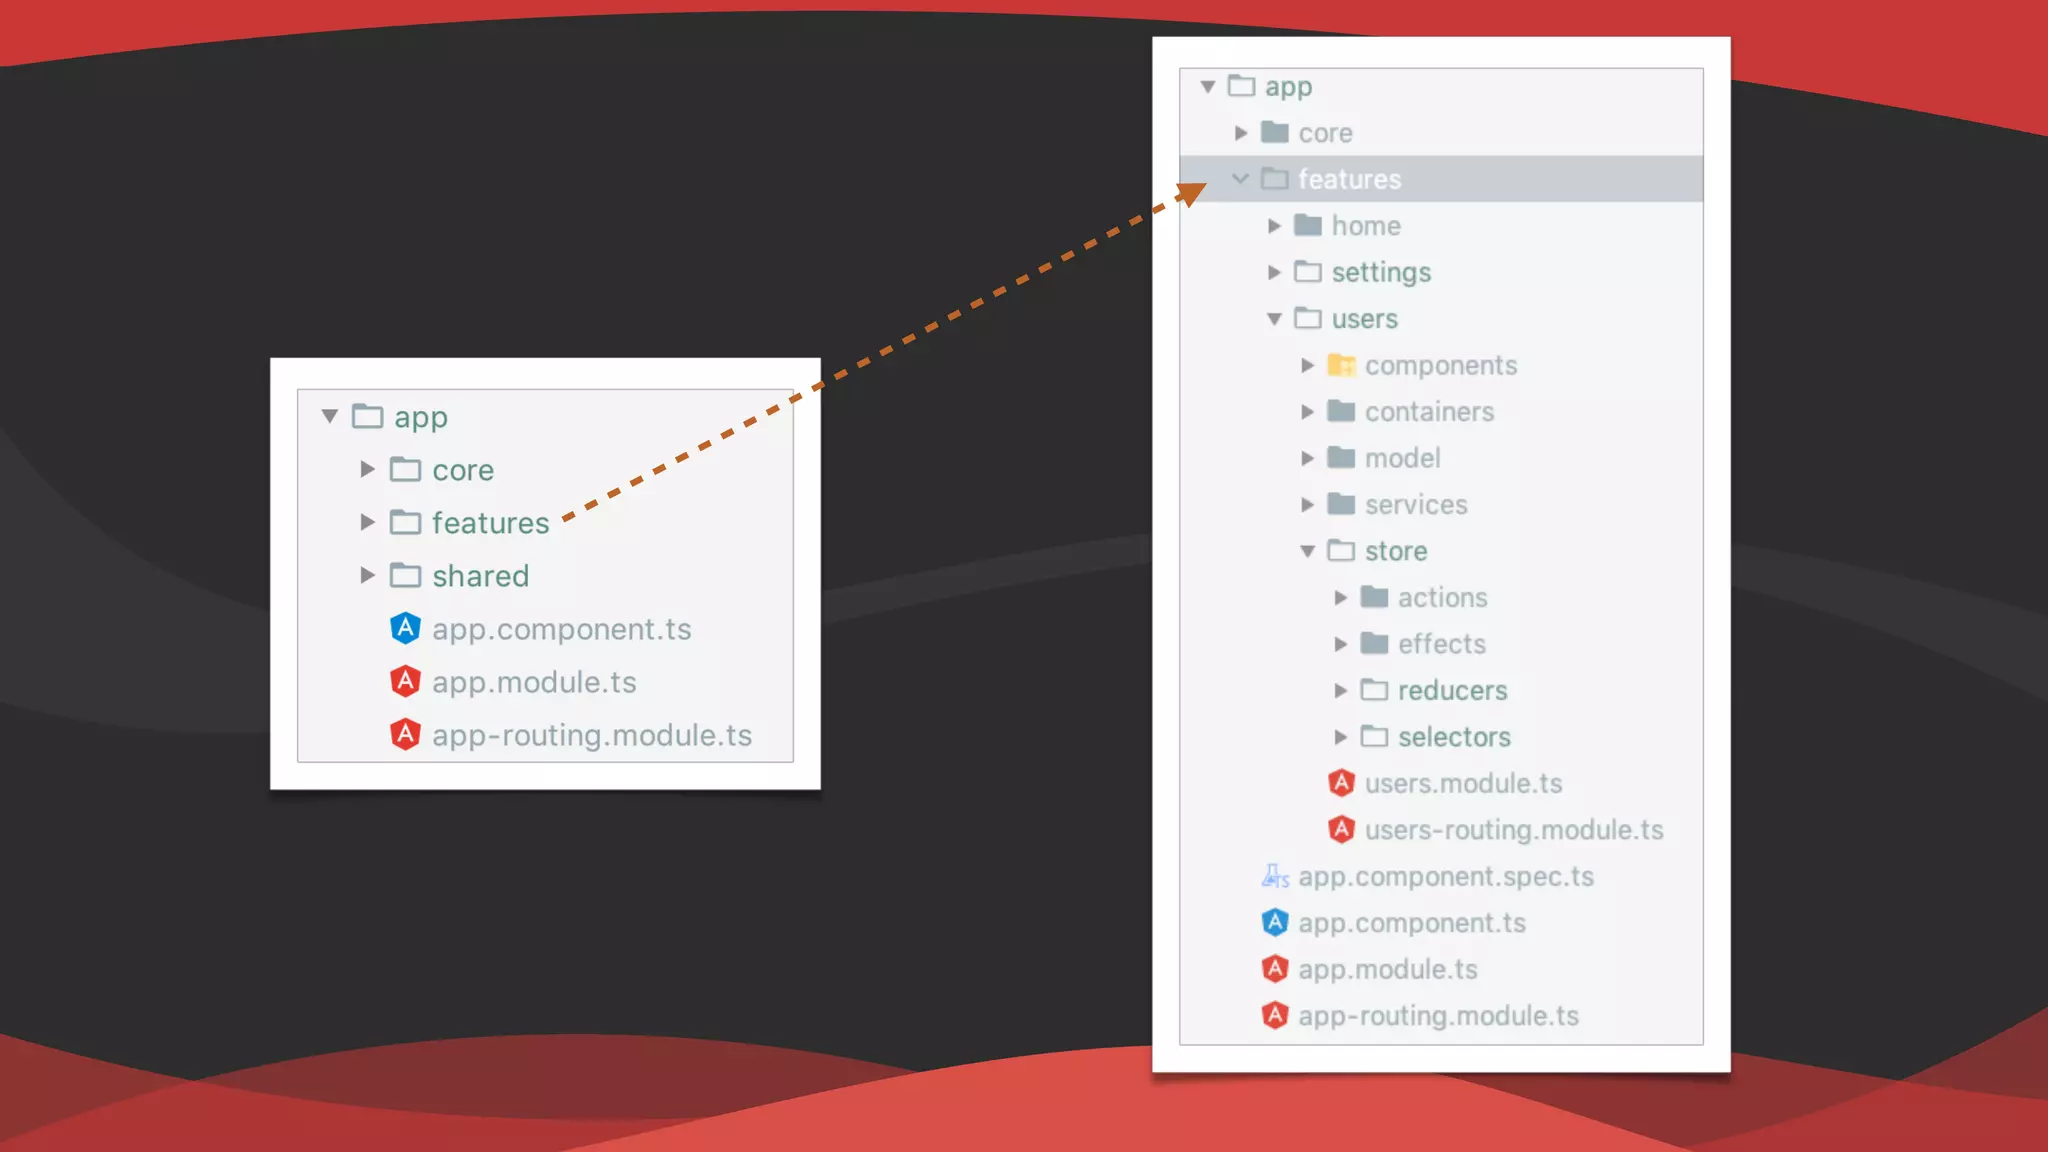Expand the features folder in the left panel

367,522
